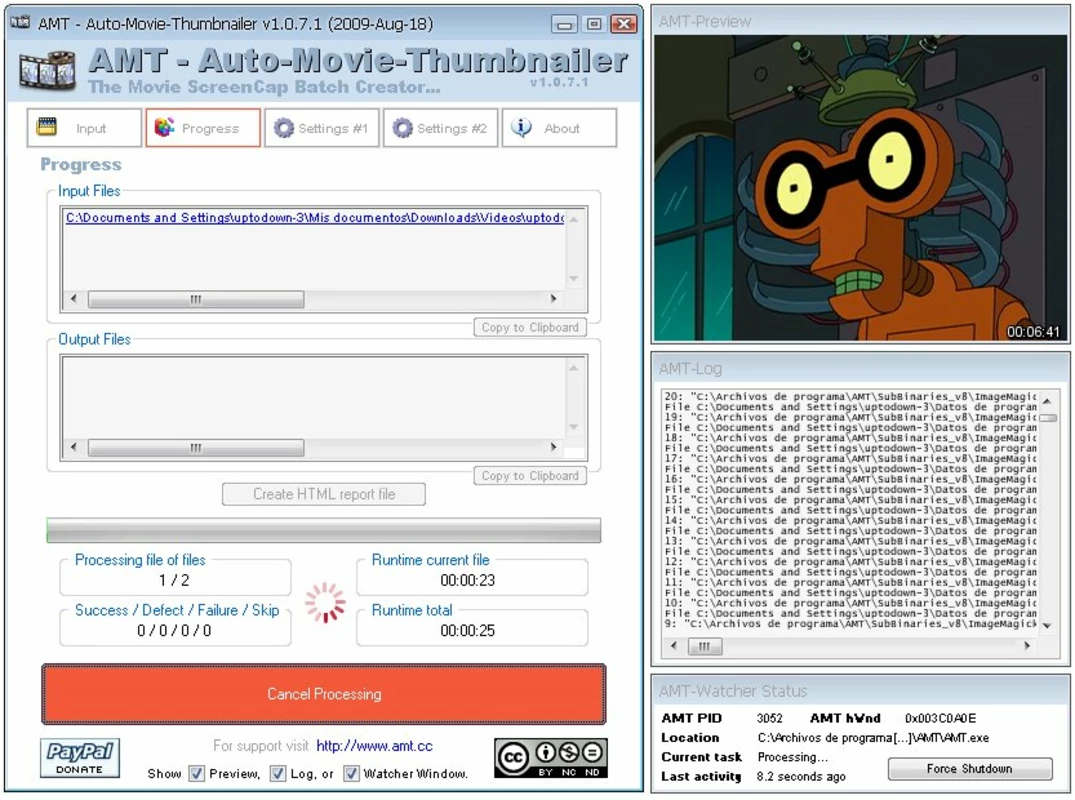Click the Settings #1 gear icon
This screenshot has width=1075, height=800.
283,128
